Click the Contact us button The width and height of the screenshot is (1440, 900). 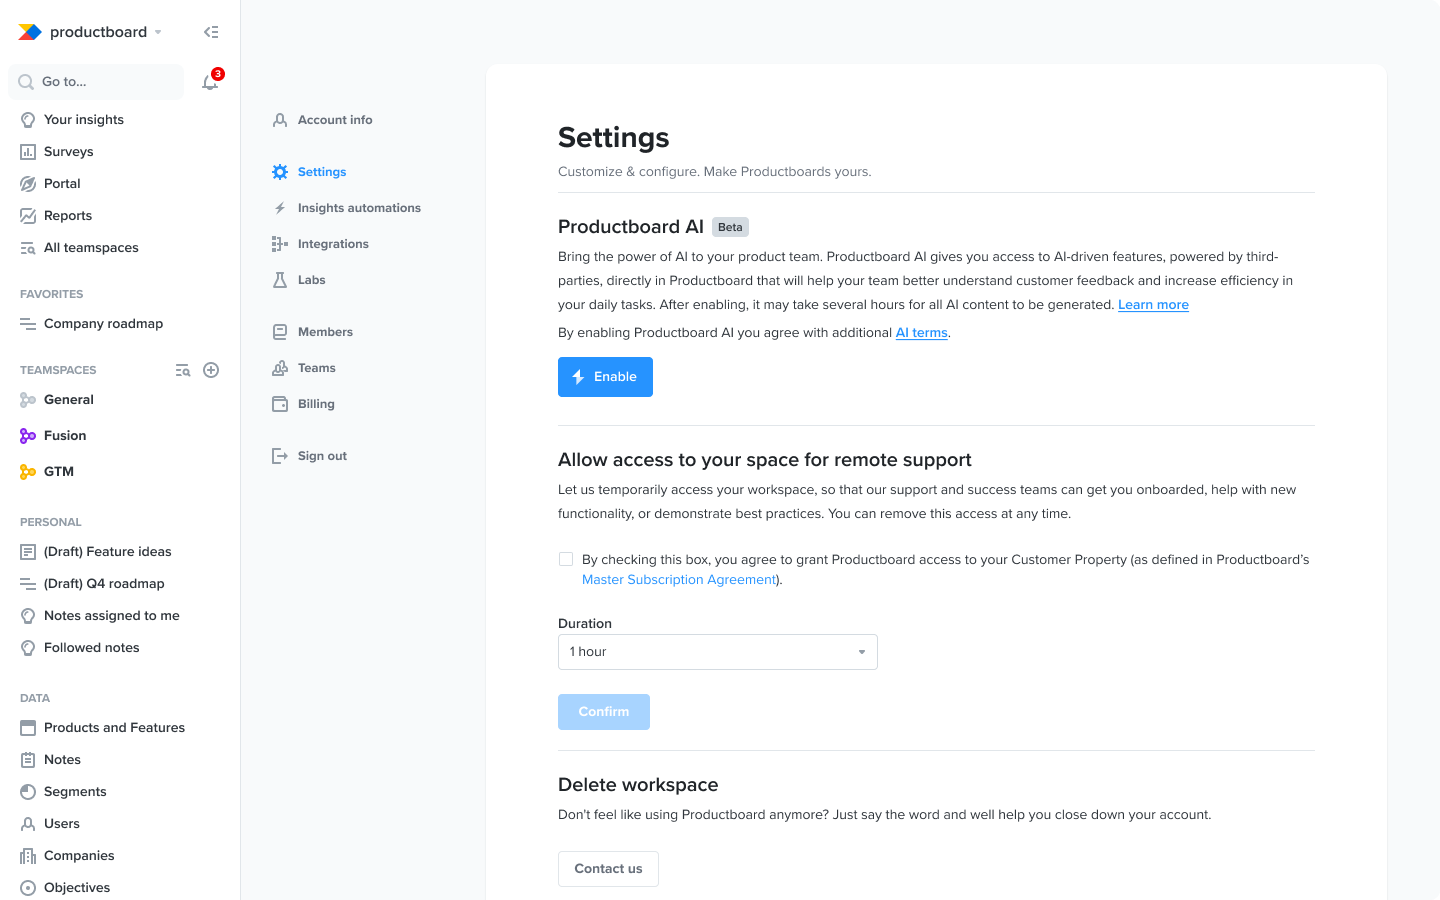[608, 869]
